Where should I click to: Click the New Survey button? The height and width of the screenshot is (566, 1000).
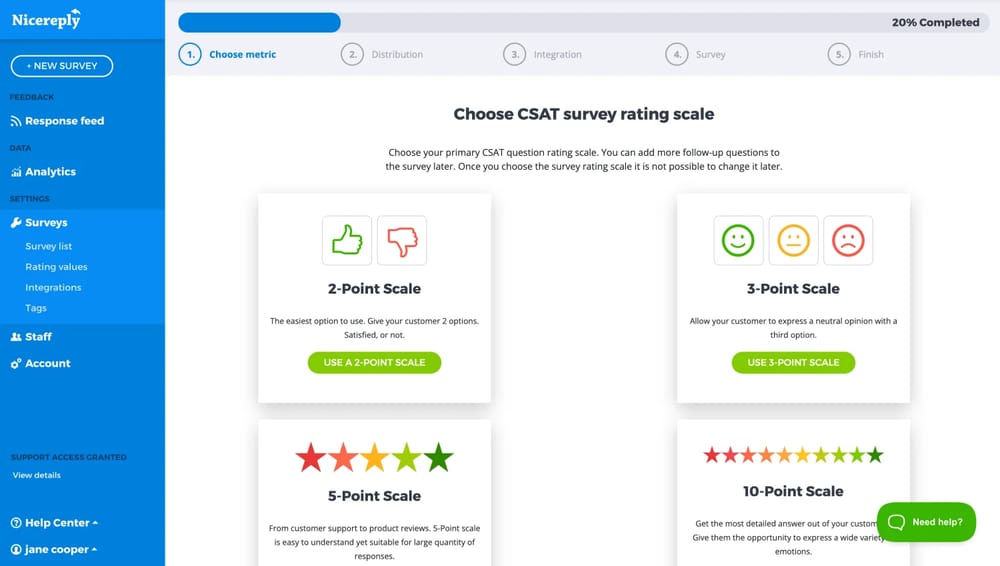pos(62,66)
